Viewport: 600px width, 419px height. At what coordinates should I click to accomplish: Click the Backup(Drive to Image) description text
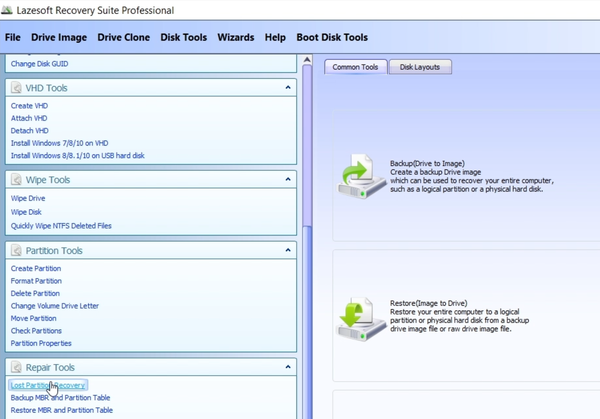(x=472, y=176)
